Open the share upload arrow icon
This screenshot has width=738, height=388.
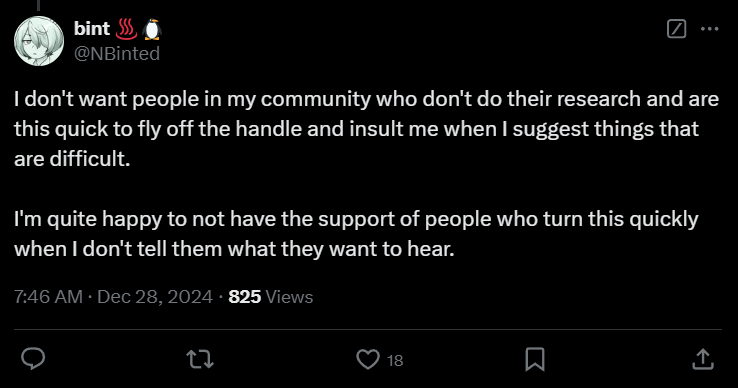[x=703, y=359]
